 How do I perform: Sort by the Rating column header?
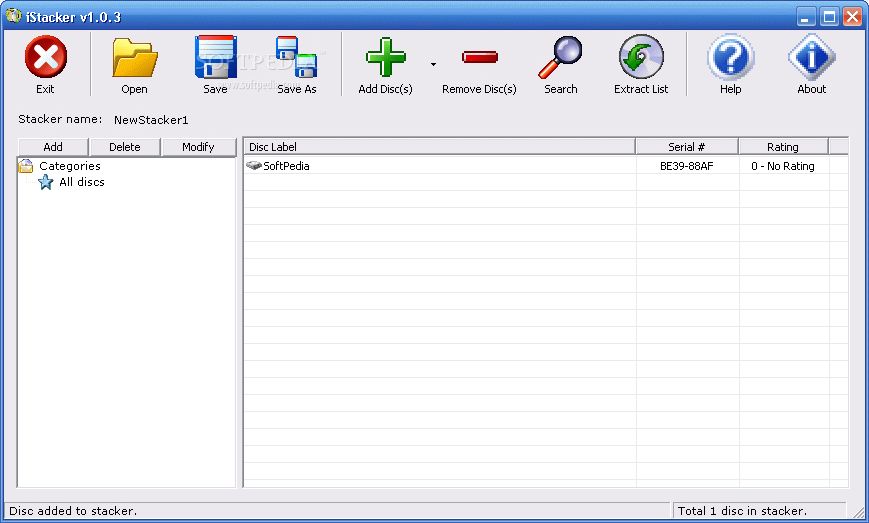coord(783,147)
